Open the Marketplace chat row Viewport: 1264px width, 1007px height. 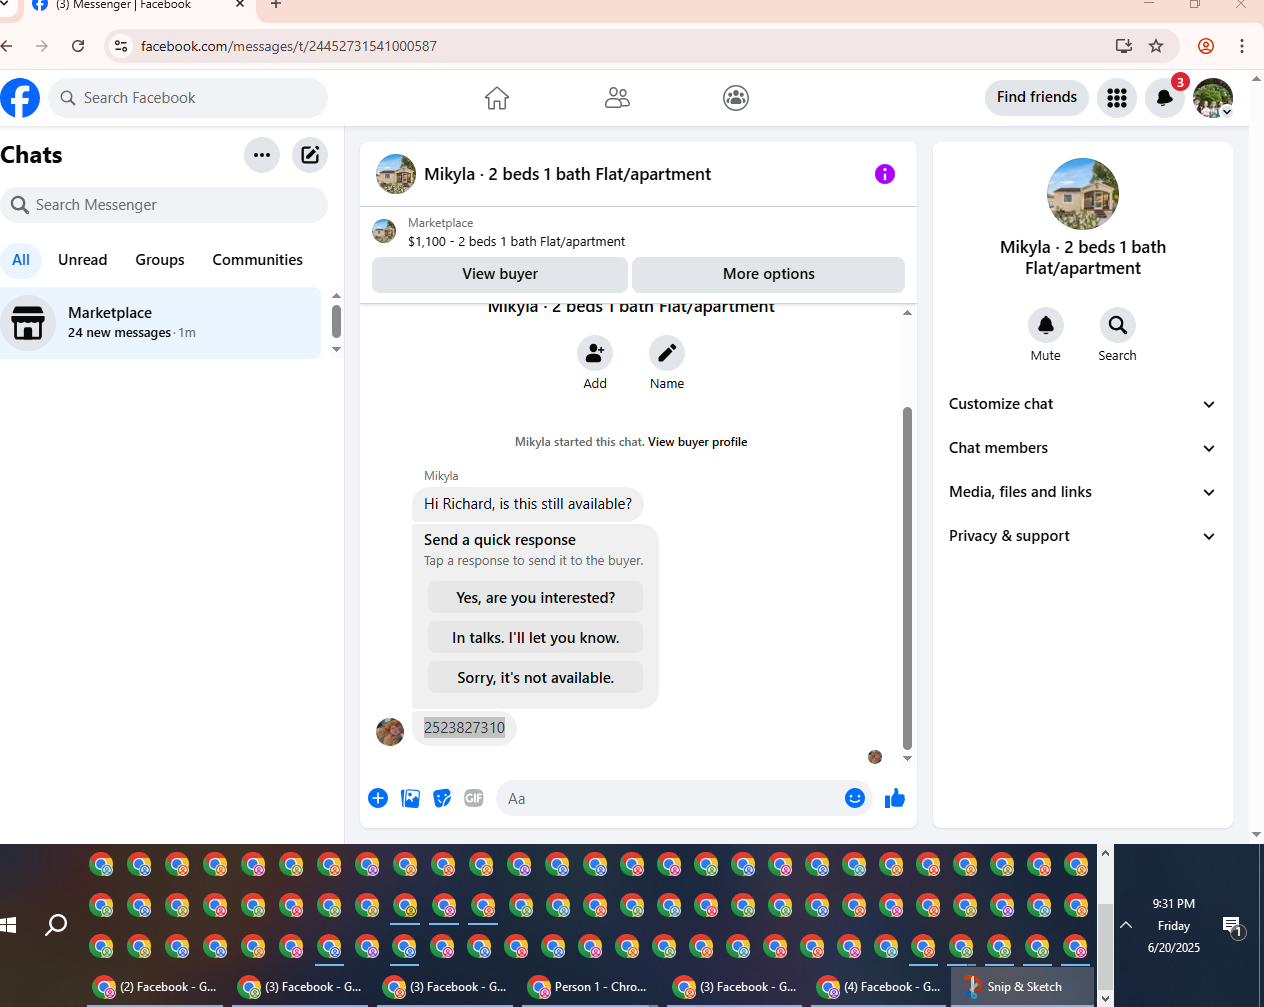(160, 323)
